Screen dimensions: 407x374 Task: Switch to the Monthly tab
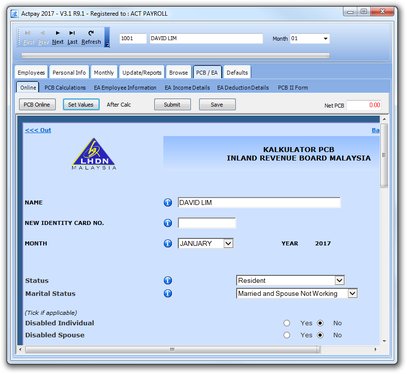click(x=104, y=72)
